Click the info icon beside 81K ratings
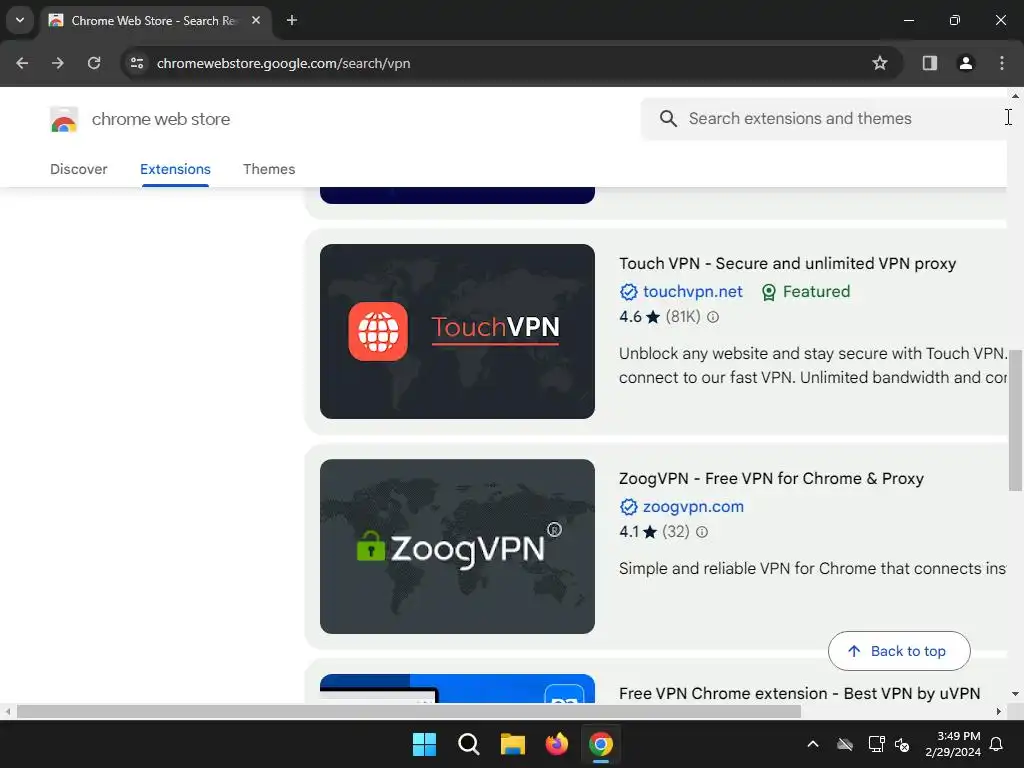The width and height of the screenshot is (1024, 768). click(x=713, y=317)
